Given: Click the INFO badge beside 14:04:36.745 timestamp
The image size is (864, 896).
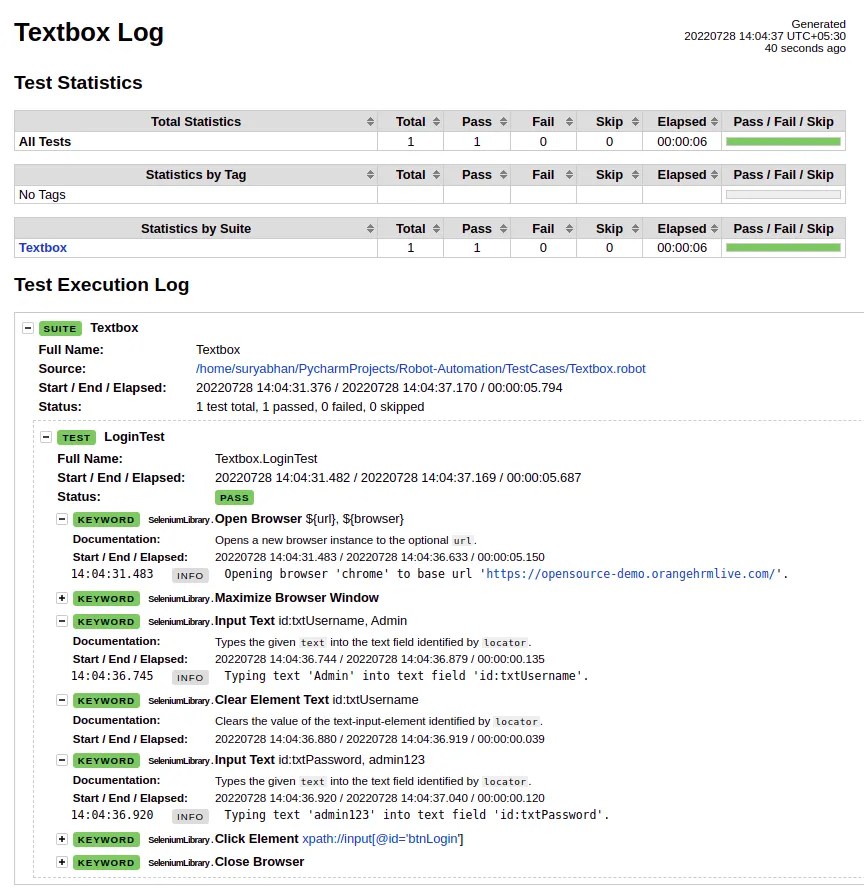Looking at the screenshot, I should 190,677.
